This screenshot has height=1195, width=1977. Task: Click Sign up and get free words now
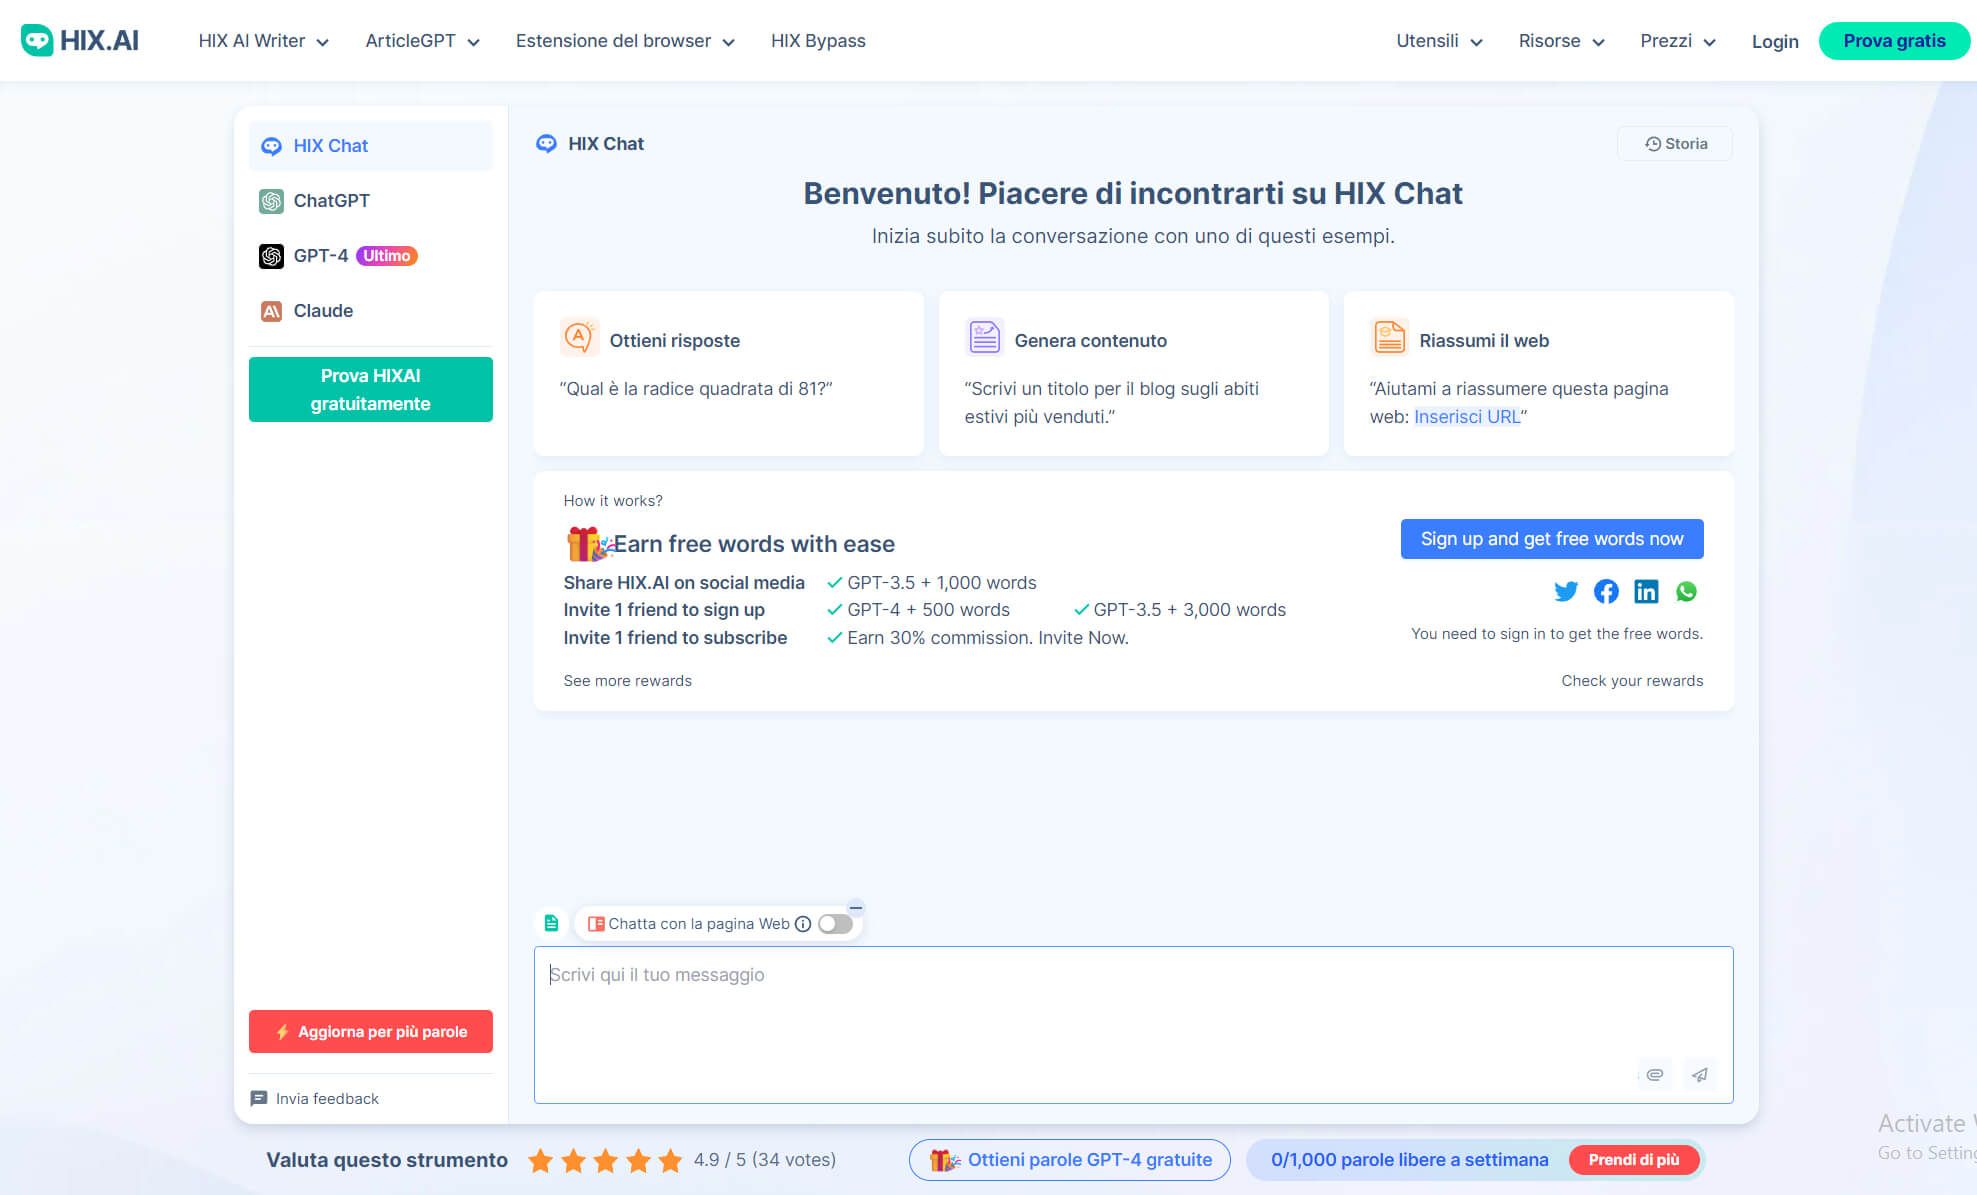tap(1552, 539)
